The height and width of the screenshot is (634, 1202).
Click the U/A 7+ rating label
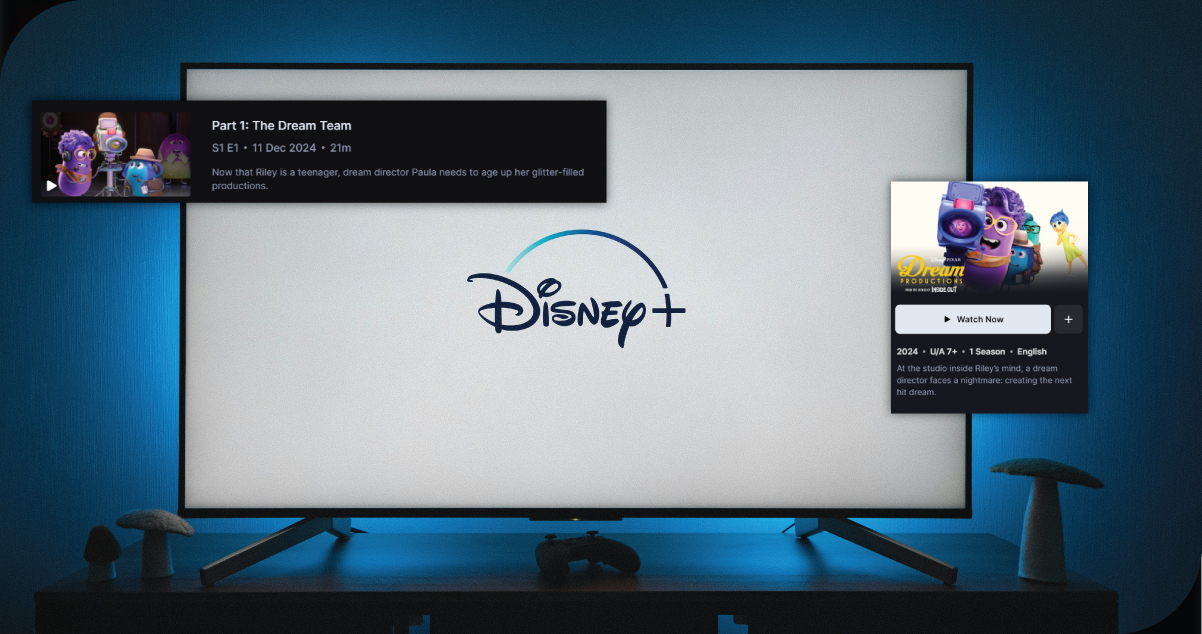click(x=945, y=352)
